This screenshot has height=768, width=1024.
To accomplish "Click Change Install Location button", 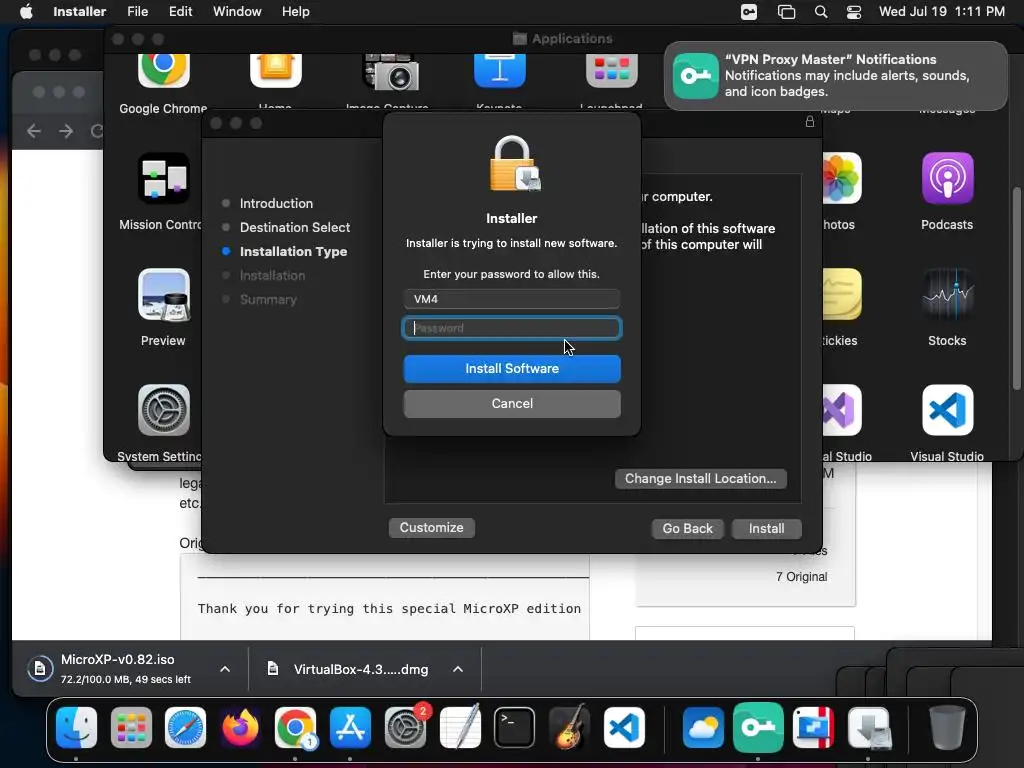I will click(700, 479).
